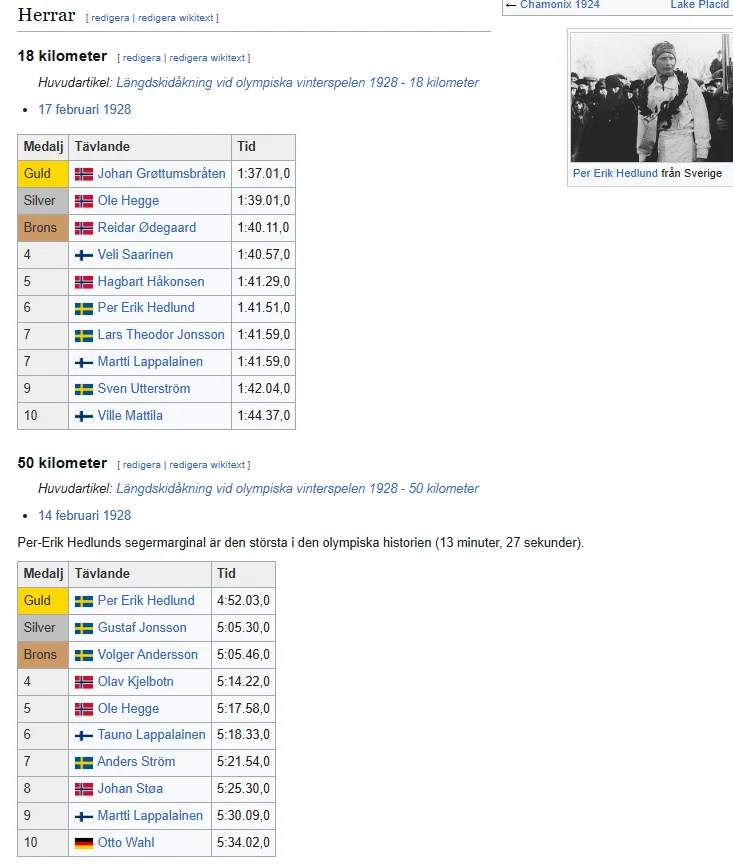Open Per Erik Hedlund link in photo caption
The image size is (733, 865).
point(615,173)
